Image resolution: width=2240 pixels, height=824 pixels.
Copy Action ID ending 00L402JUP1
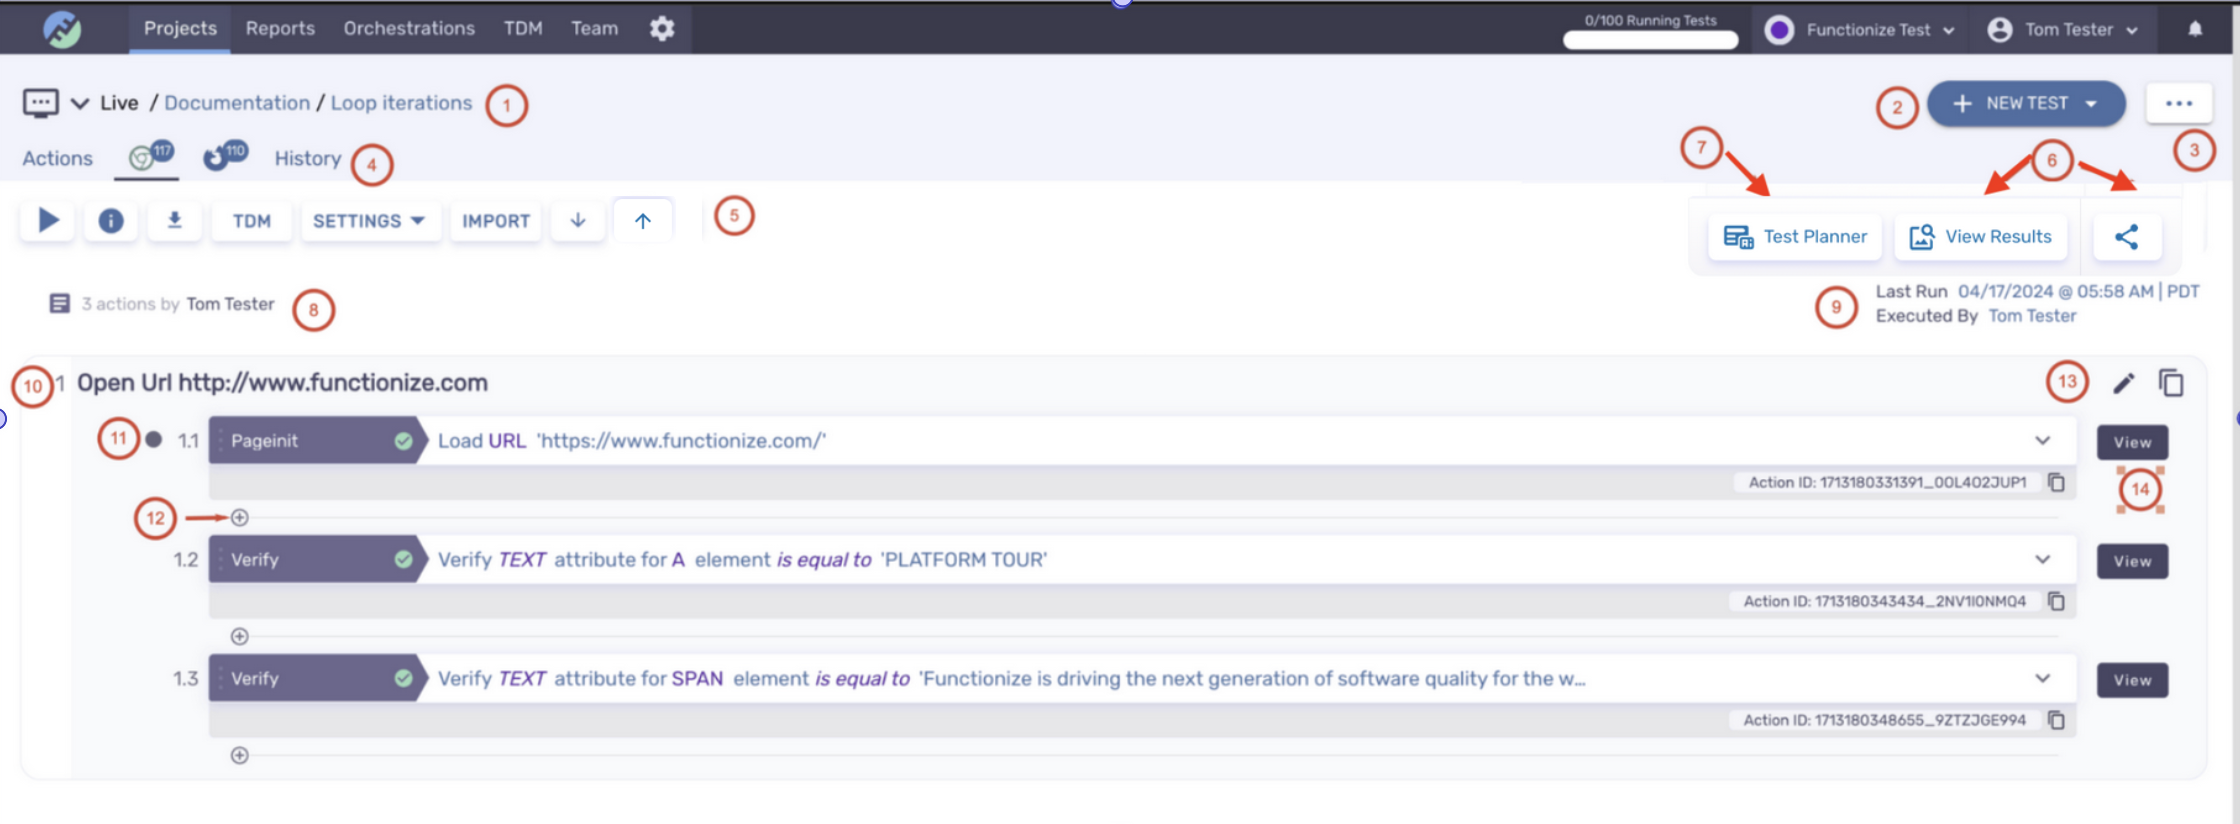pos(2056,482)
